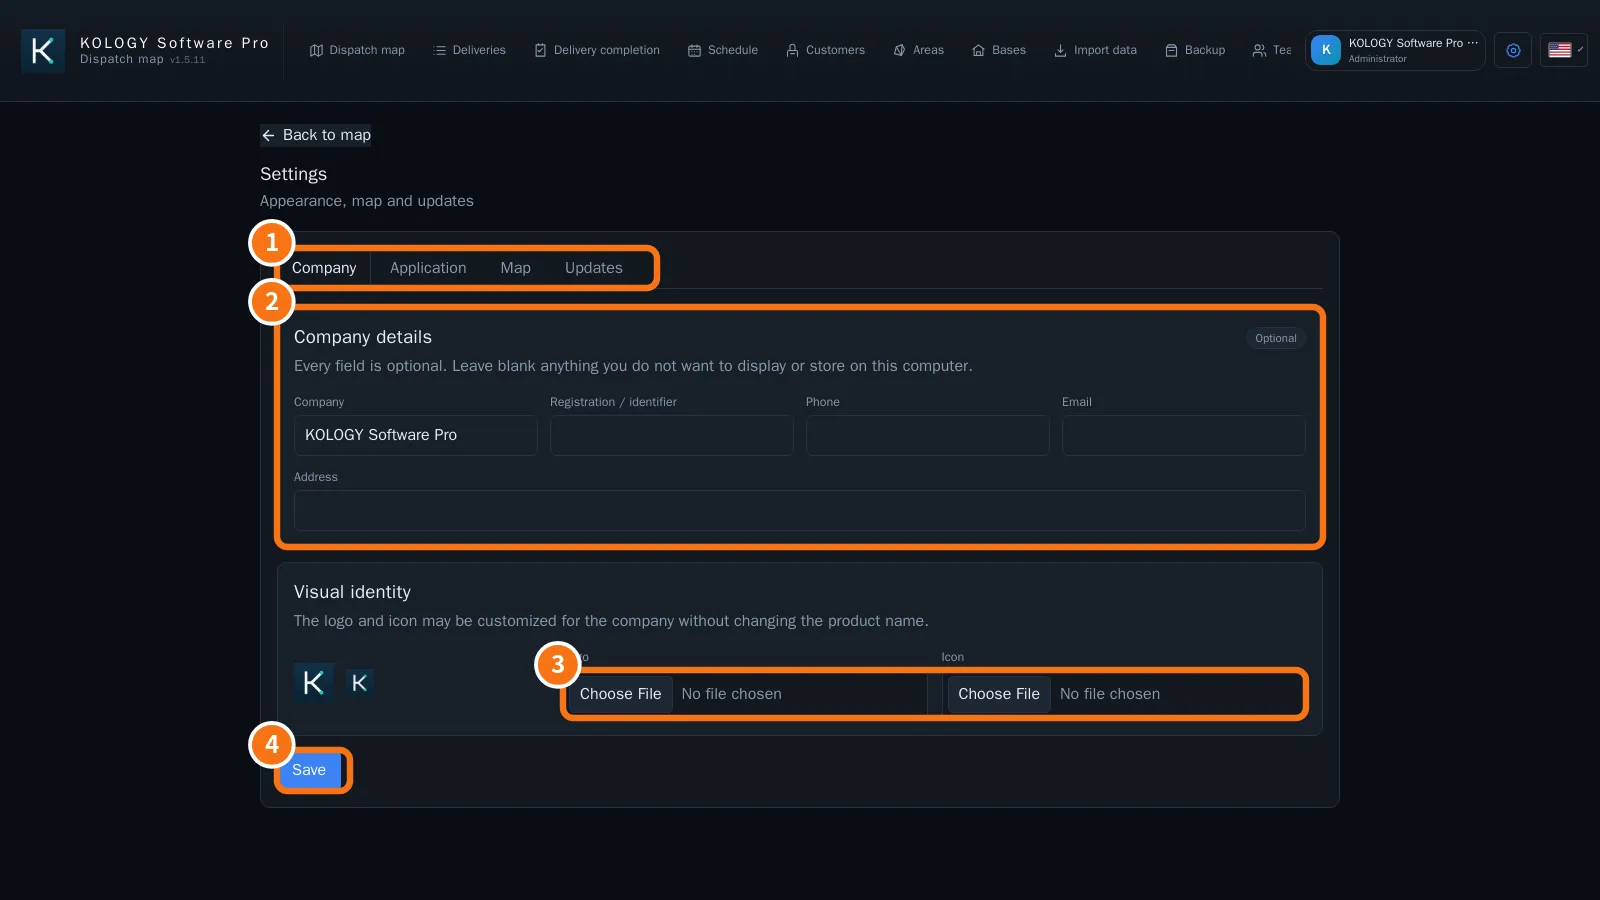The image size is (1600, 900).
Task: Open Import data page
Action: (x=1095, y=50)
